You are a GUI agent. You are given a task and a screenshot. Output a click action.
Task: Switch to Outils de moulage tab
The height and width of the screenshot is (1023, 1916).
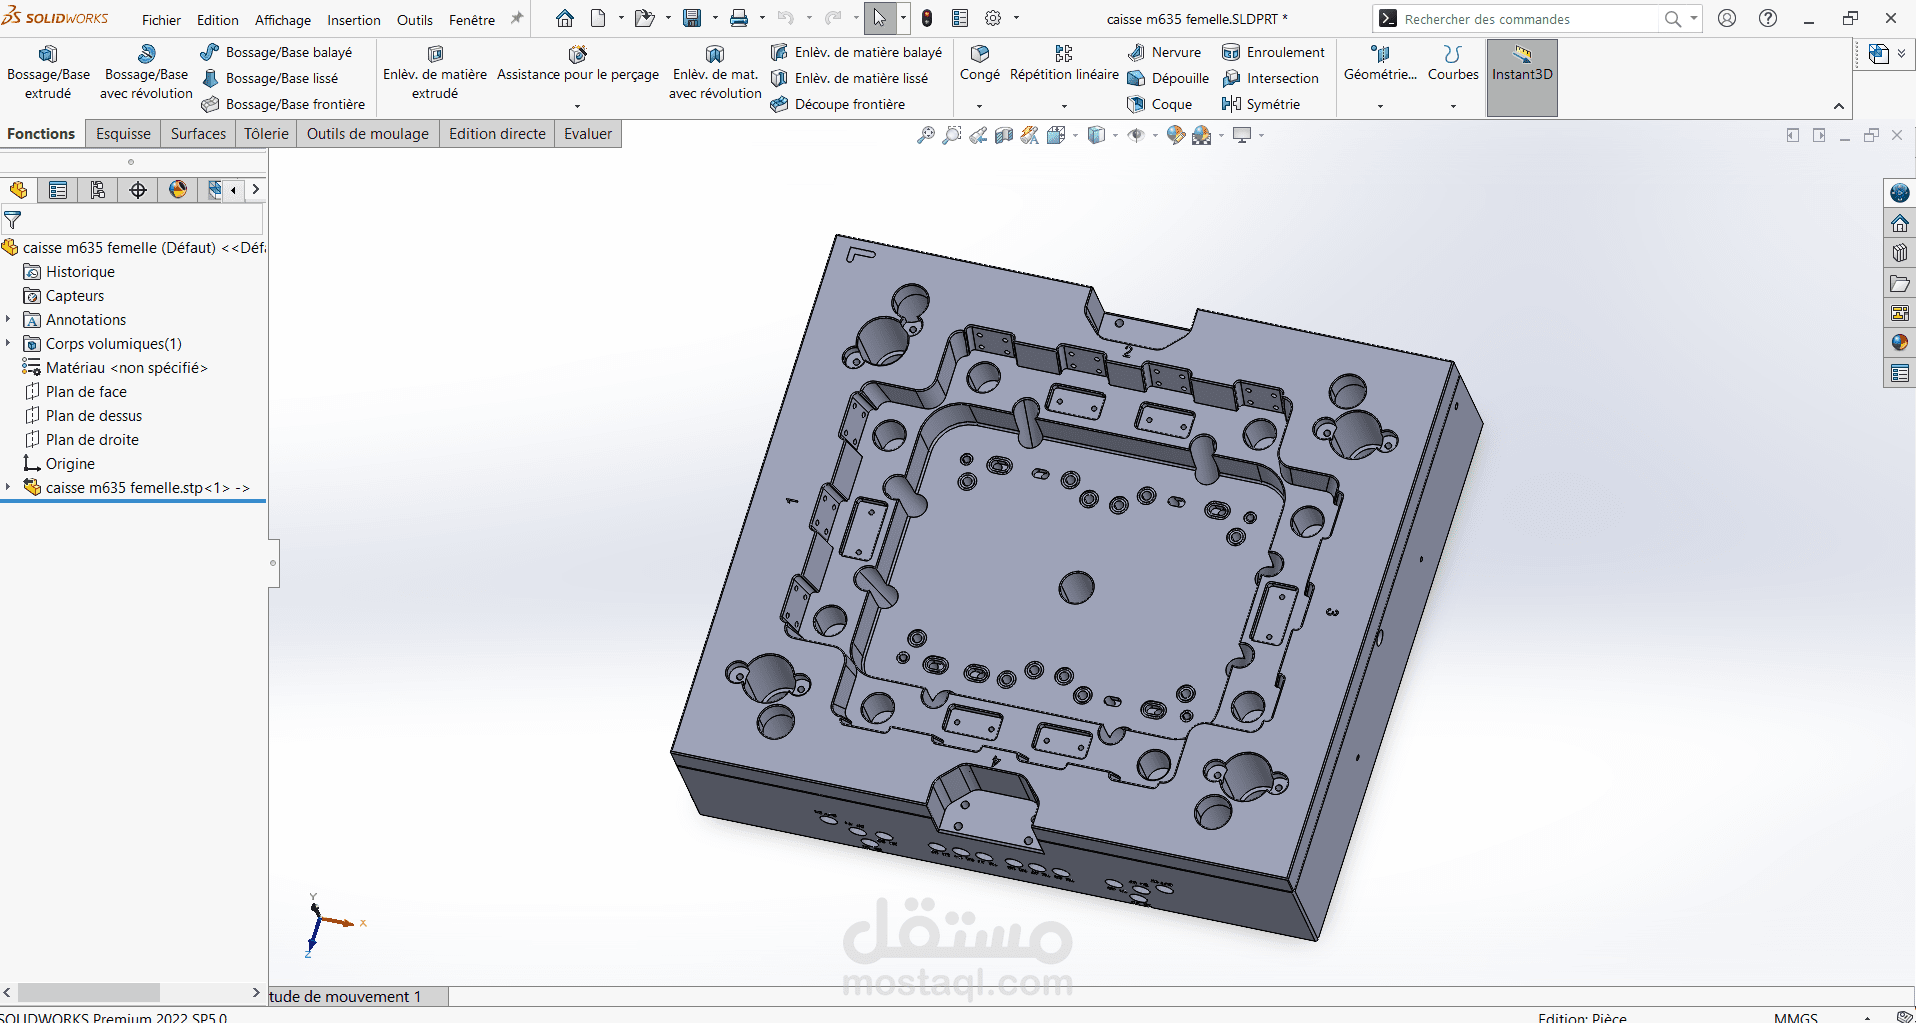tap(367, 134)
